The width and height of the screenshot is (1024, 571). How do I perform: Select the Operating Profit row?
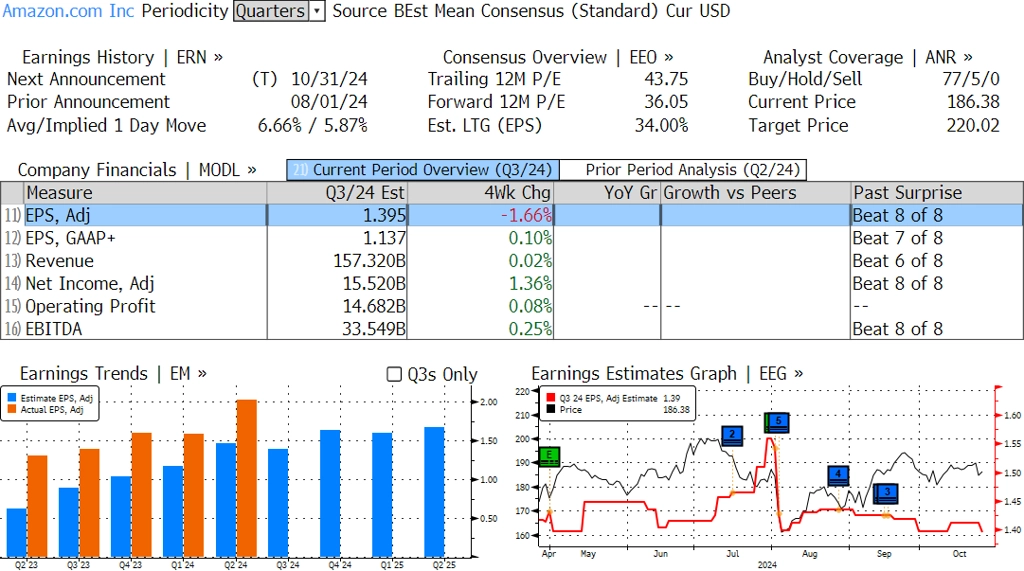(x=511, y=306)
